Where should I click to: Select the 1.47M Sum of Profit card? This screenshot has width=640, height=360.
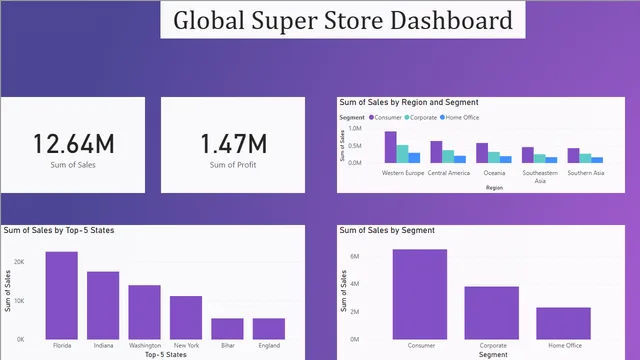[x=233, y=145]
